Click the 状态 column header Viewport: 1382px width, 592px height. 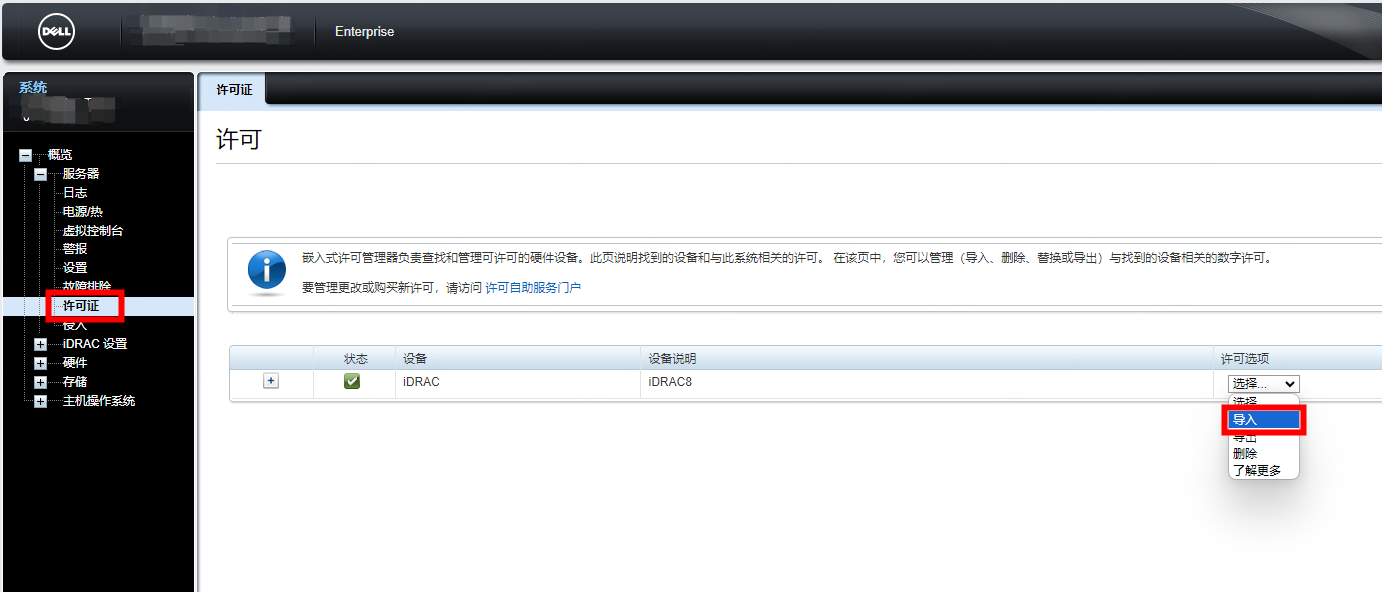pyautogui.click(x=356, y=358)
